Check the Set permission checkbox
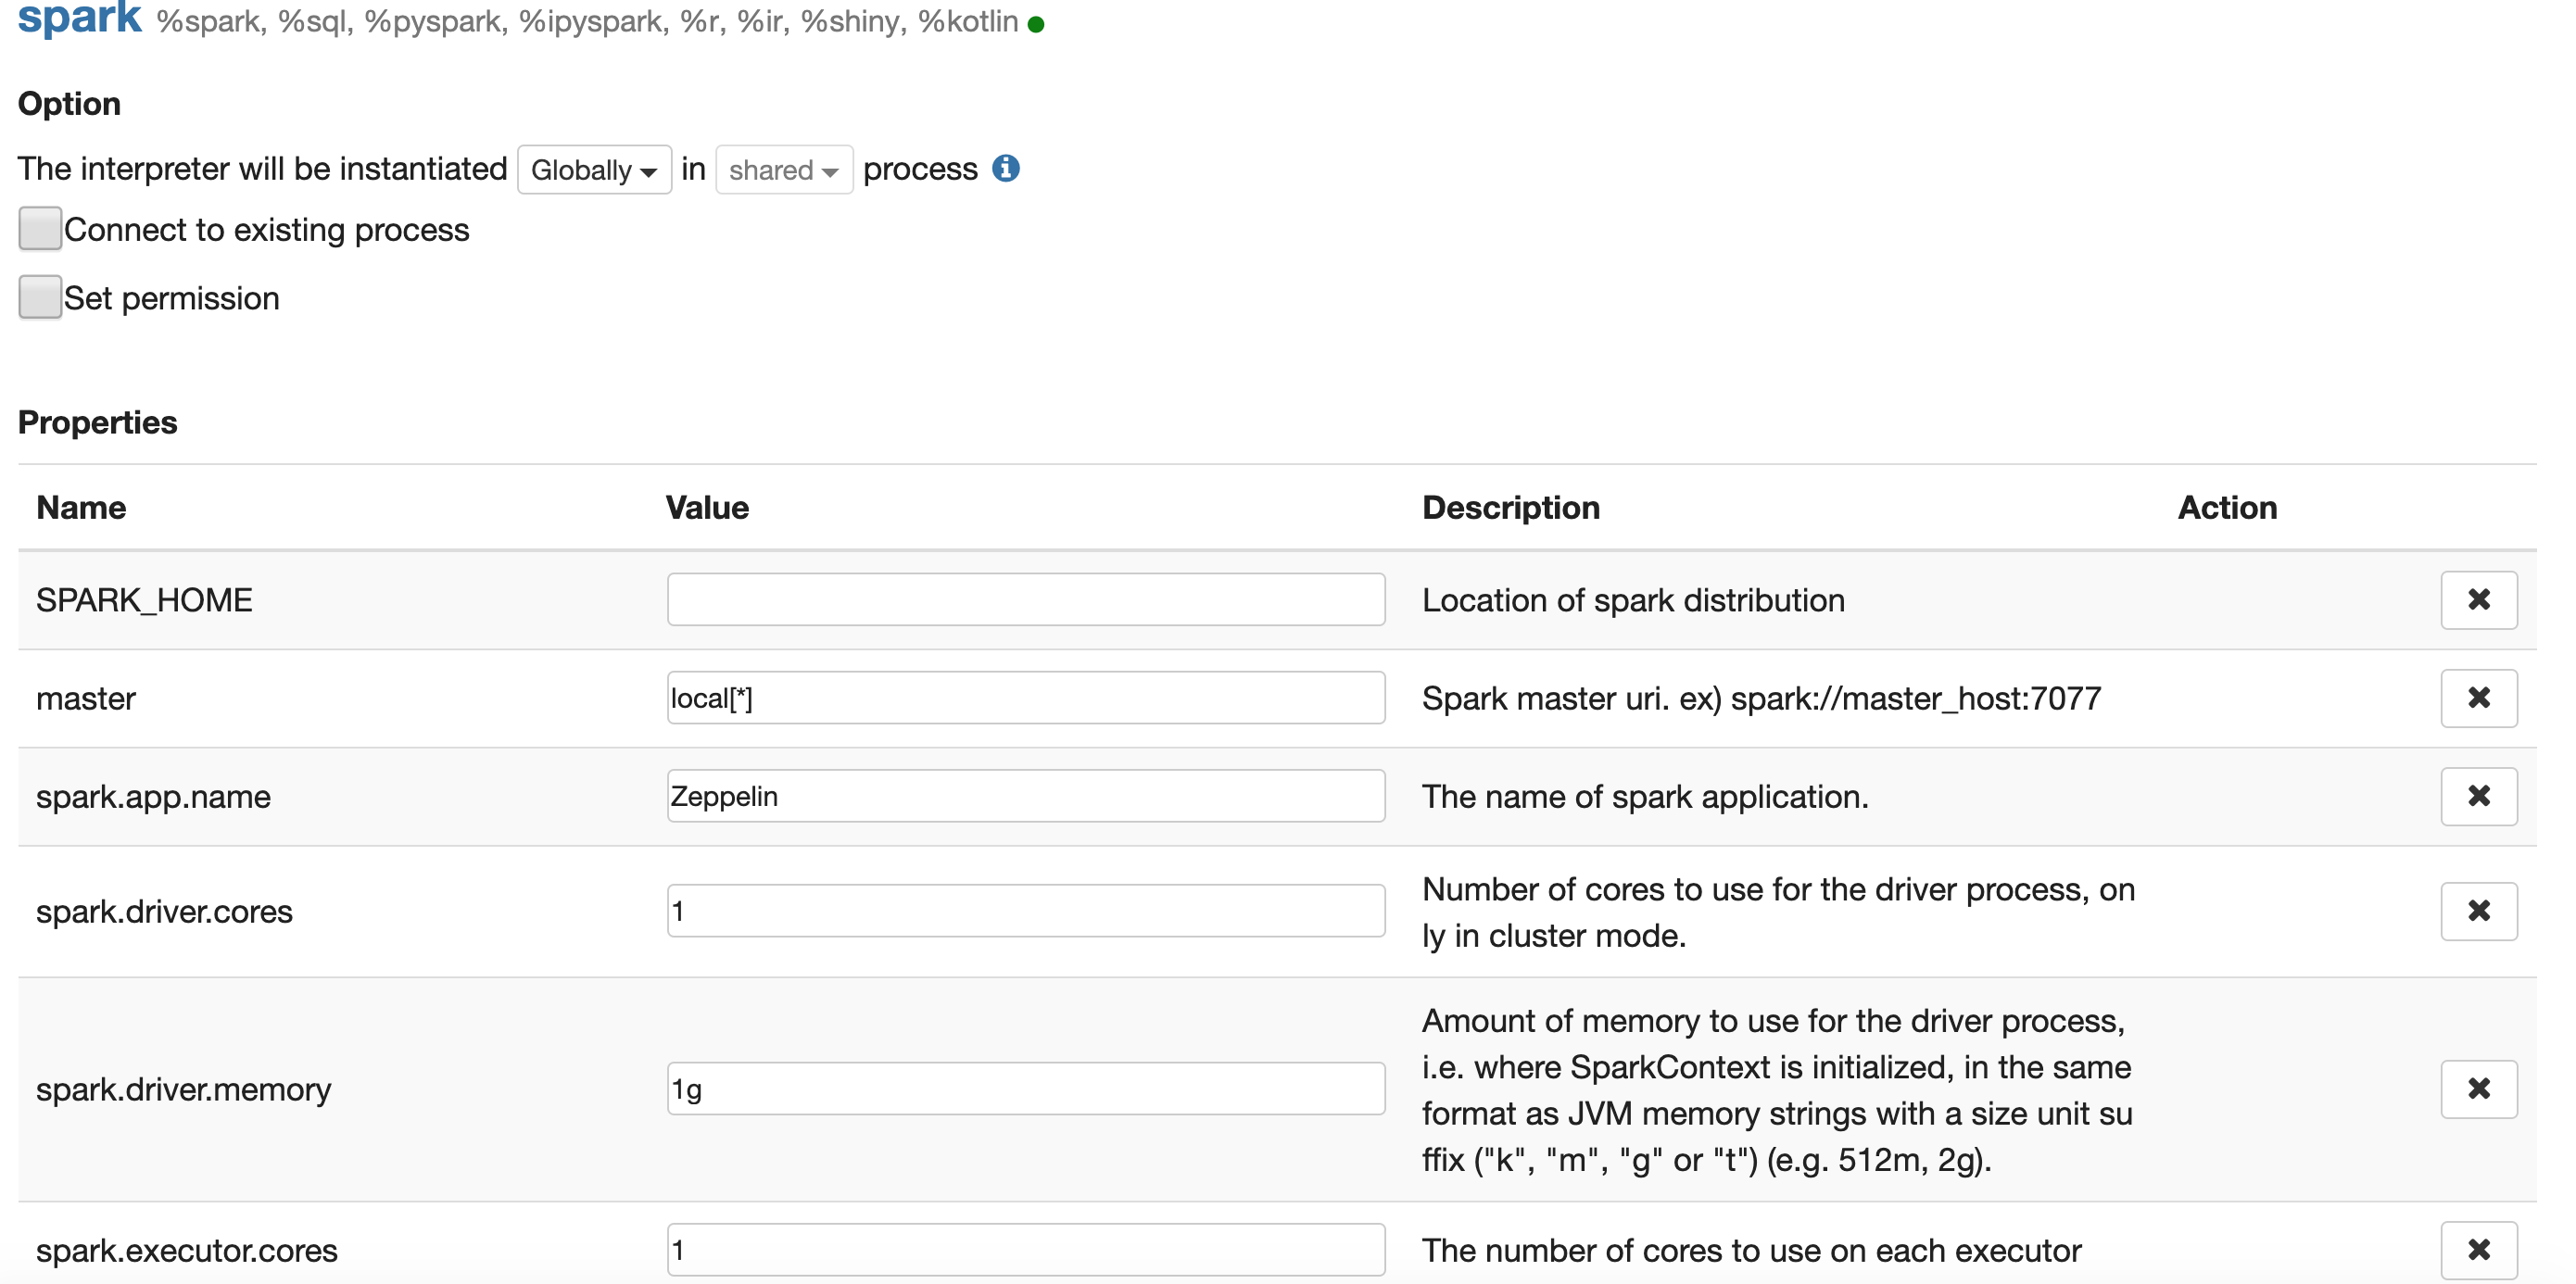2576x1284 pixels. [40, 297]
